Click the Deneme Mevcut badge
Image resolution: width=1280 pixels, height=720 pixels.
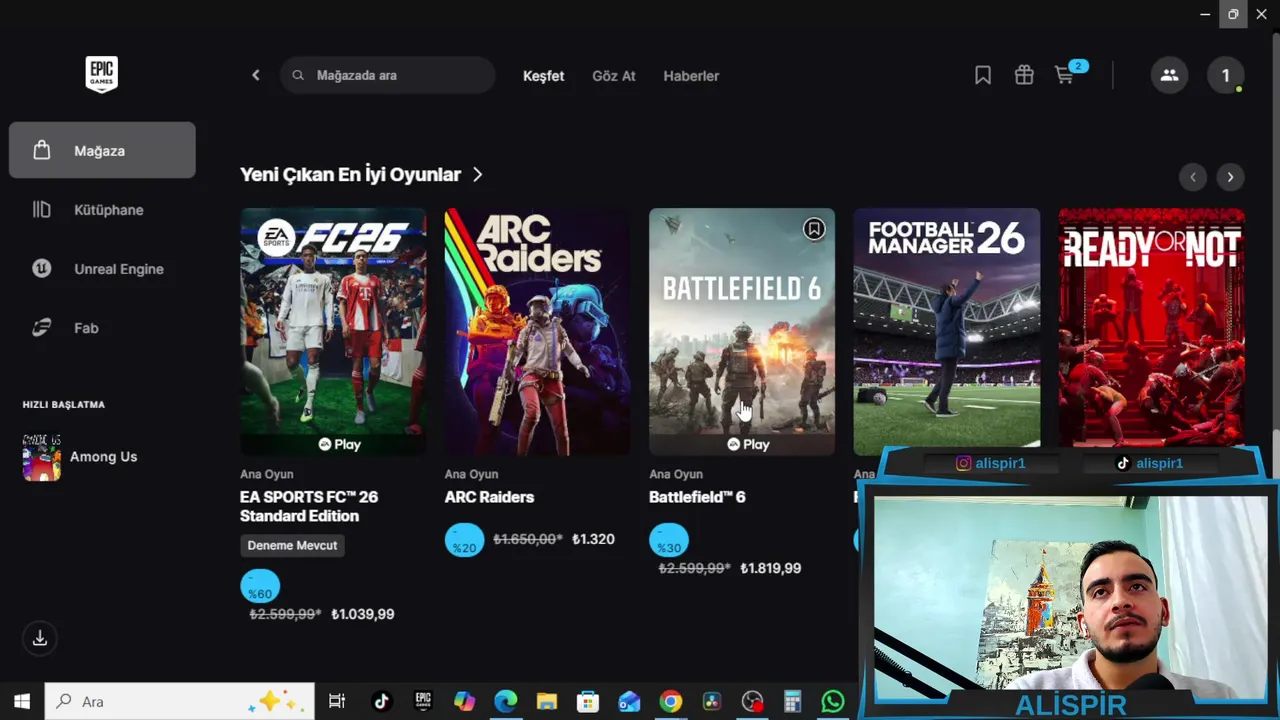tap(292, 545)
